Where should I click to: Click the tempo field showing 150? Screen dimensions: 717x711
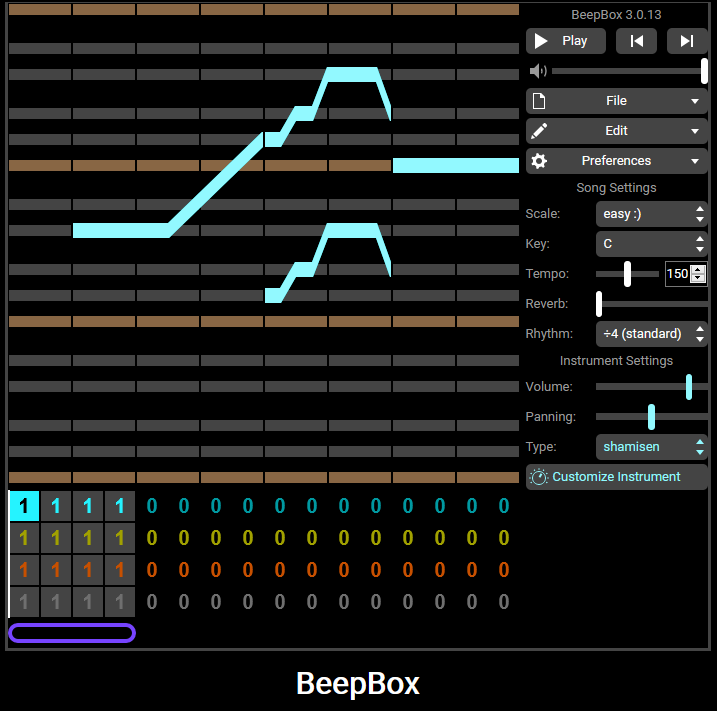tap(678, 274)
